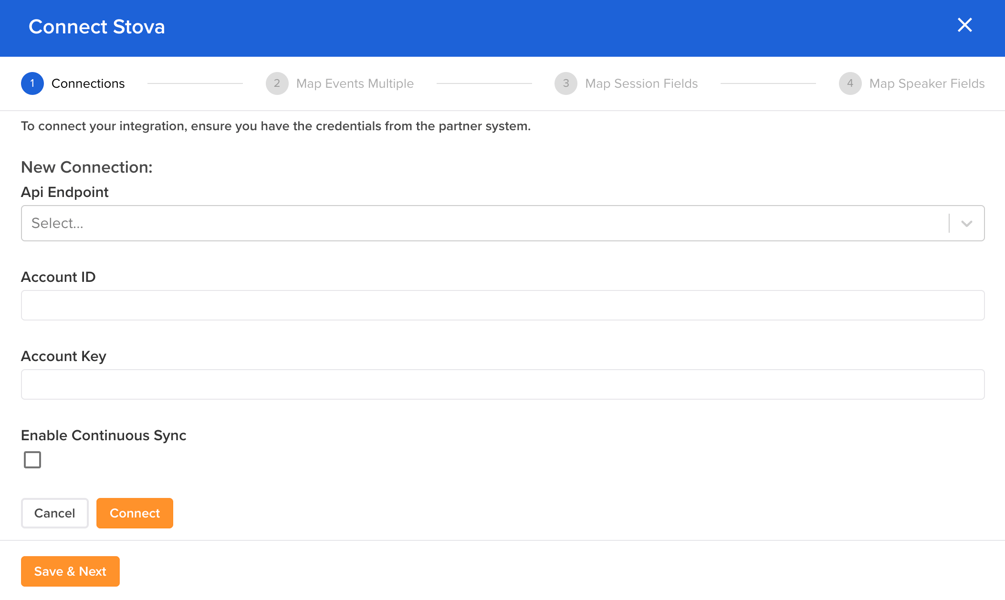Click into the Account Key field
The image size is (1005, 600).
(502, 385)
